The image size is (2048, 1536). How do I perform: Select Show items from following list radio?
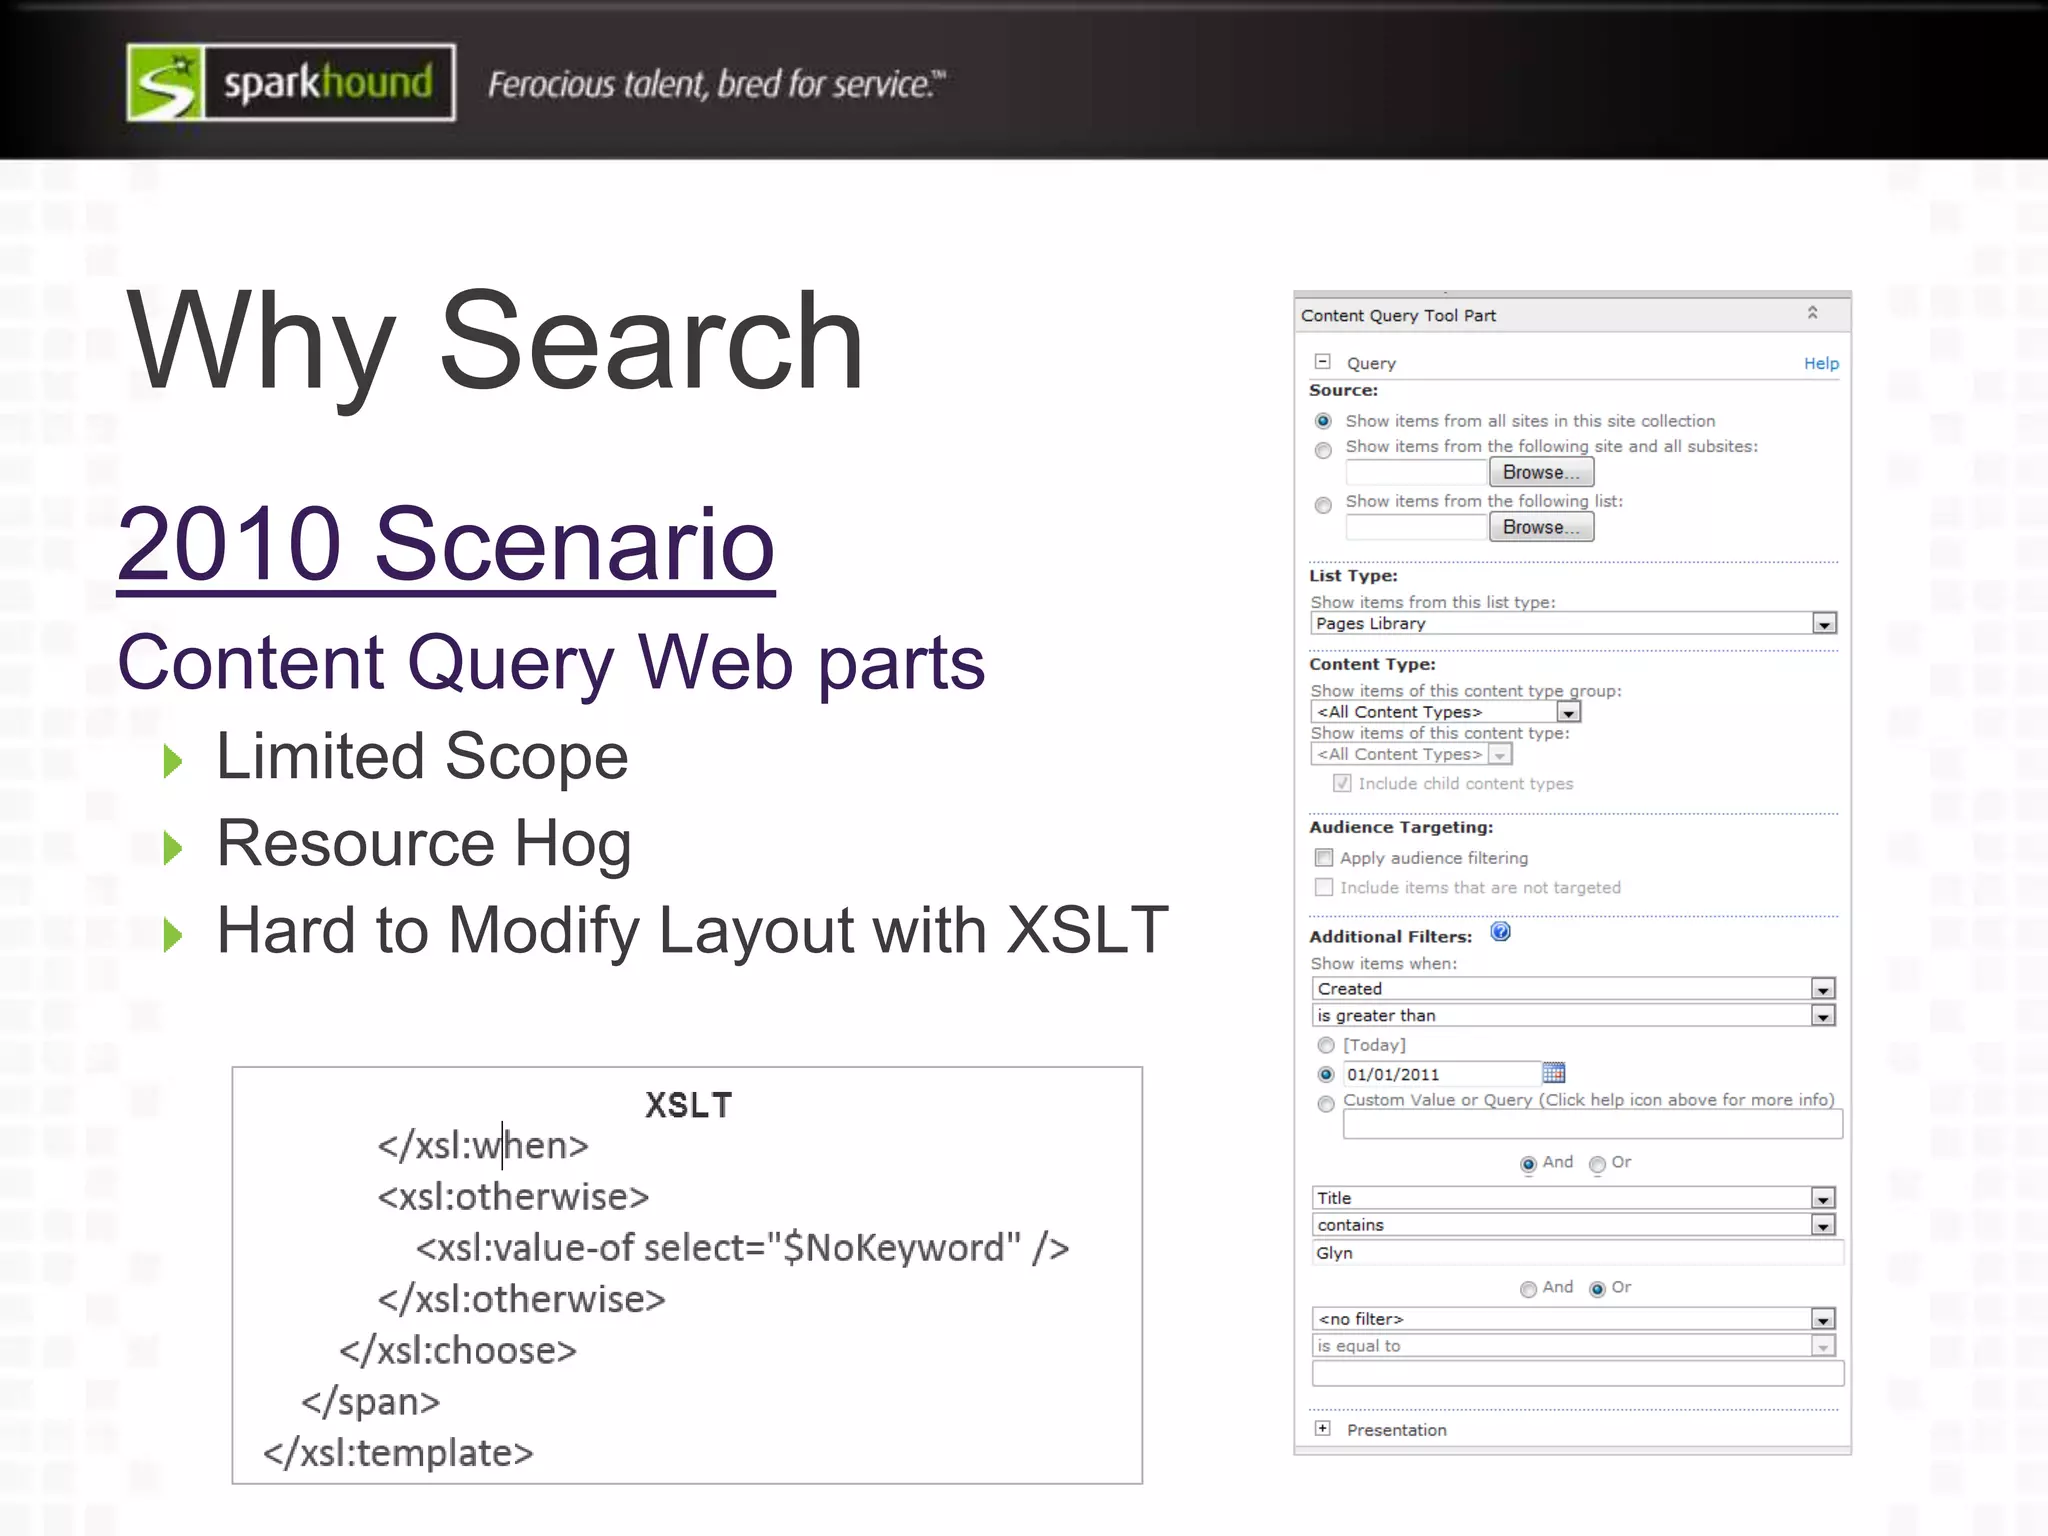click(x=1323, y=505)
